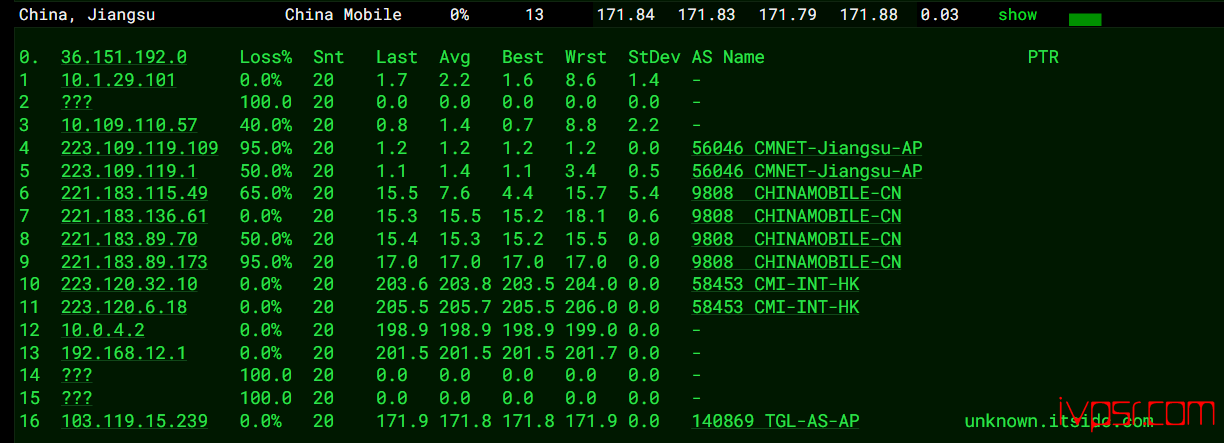Click the ??? entry at hop 15

coord(77,398)
